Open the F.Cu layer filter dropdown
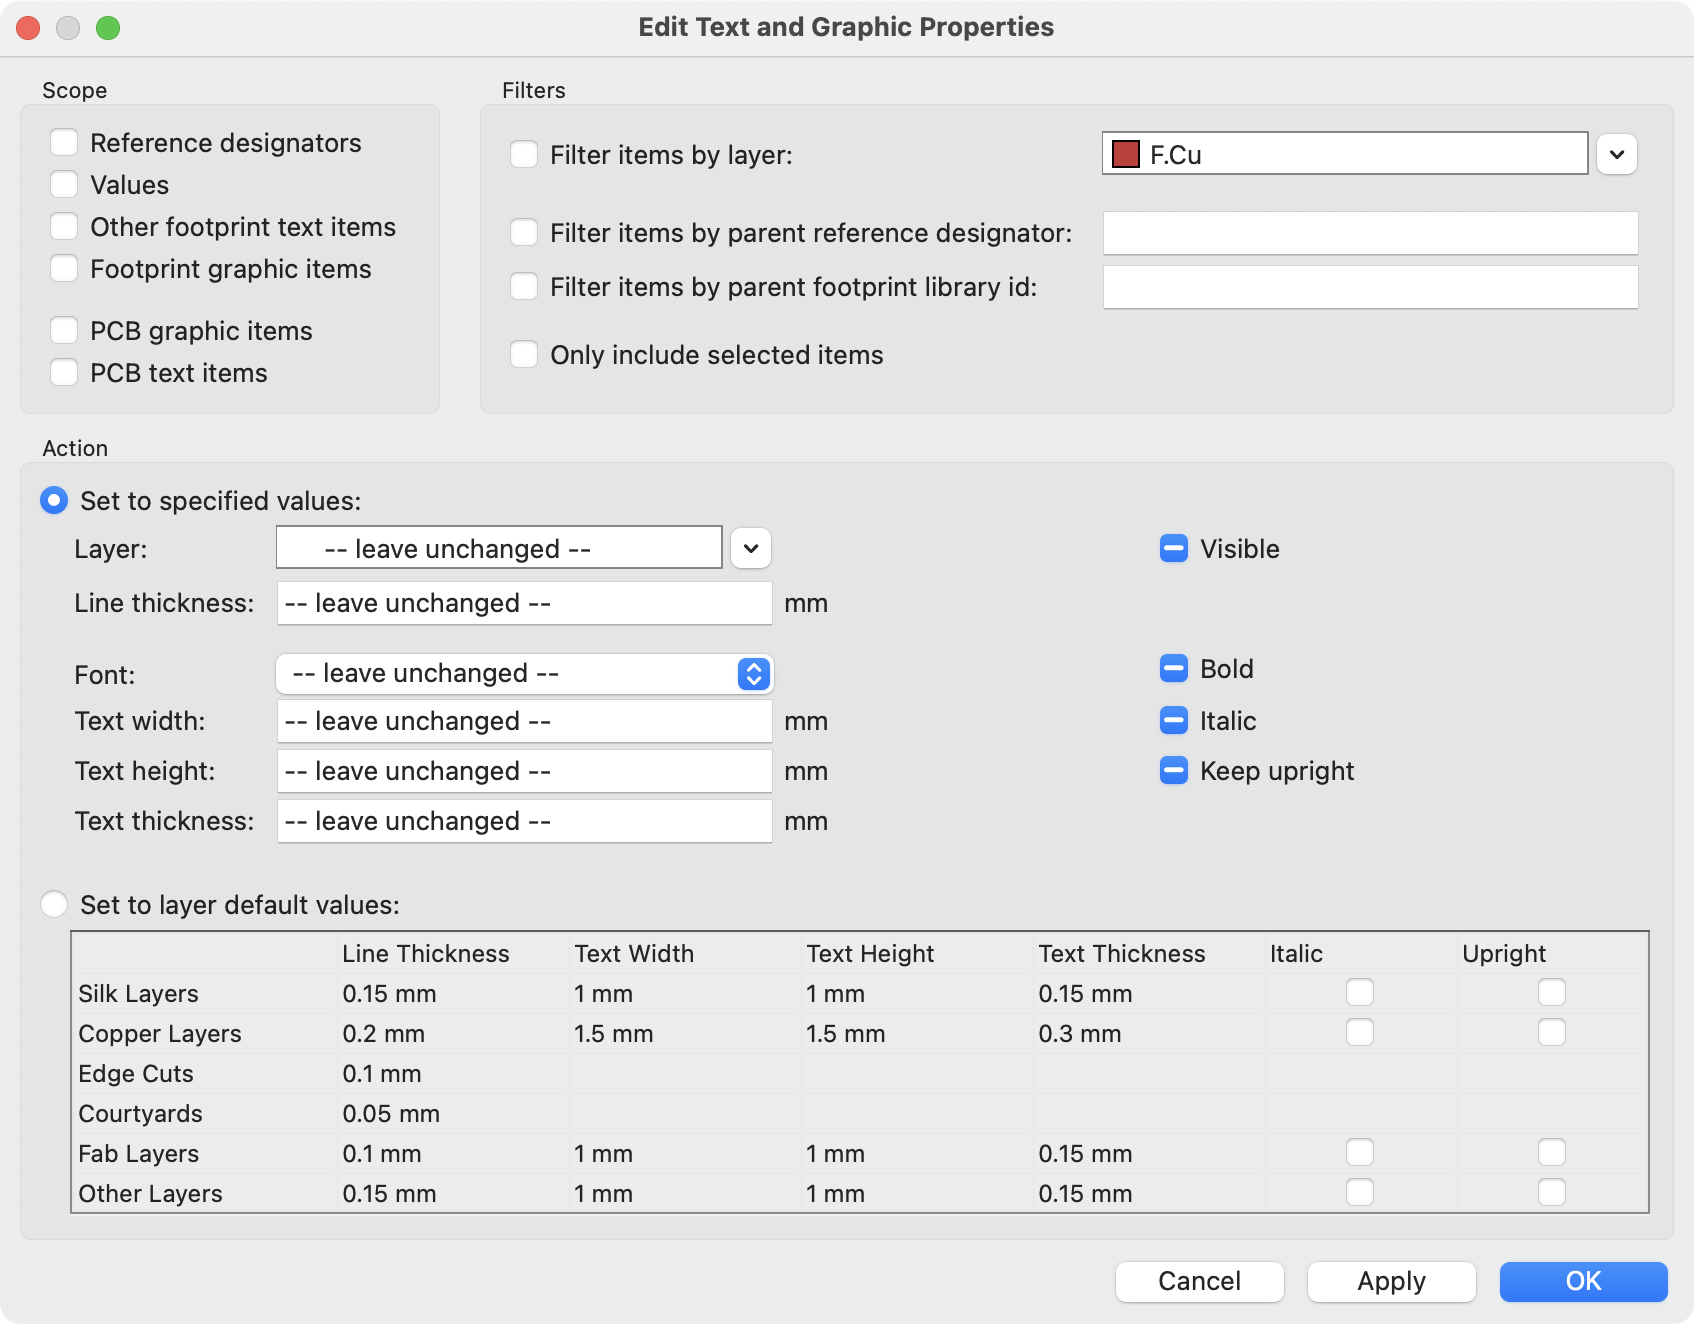Screen dimensions: 1694x1324 coord(1618,154)
